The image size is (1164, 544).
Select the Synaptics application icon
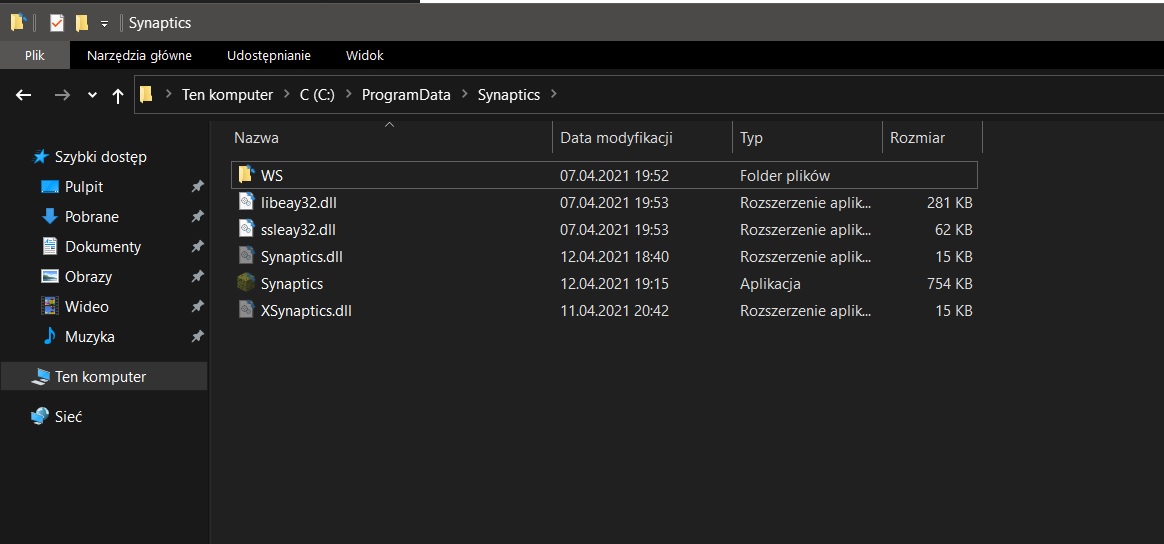(x=246, y=284)
